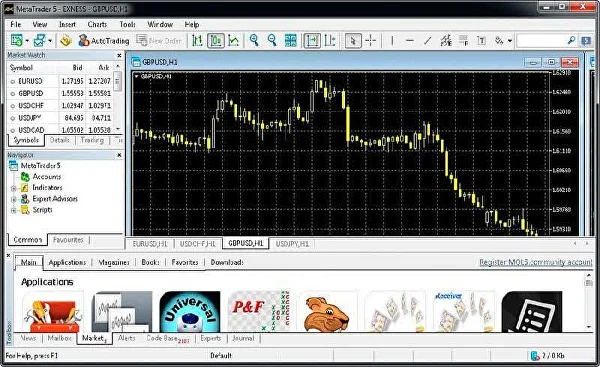Click Register MQL5.community account link
The width and height of the screenshot is (600, 367).
tap(536, 262)
